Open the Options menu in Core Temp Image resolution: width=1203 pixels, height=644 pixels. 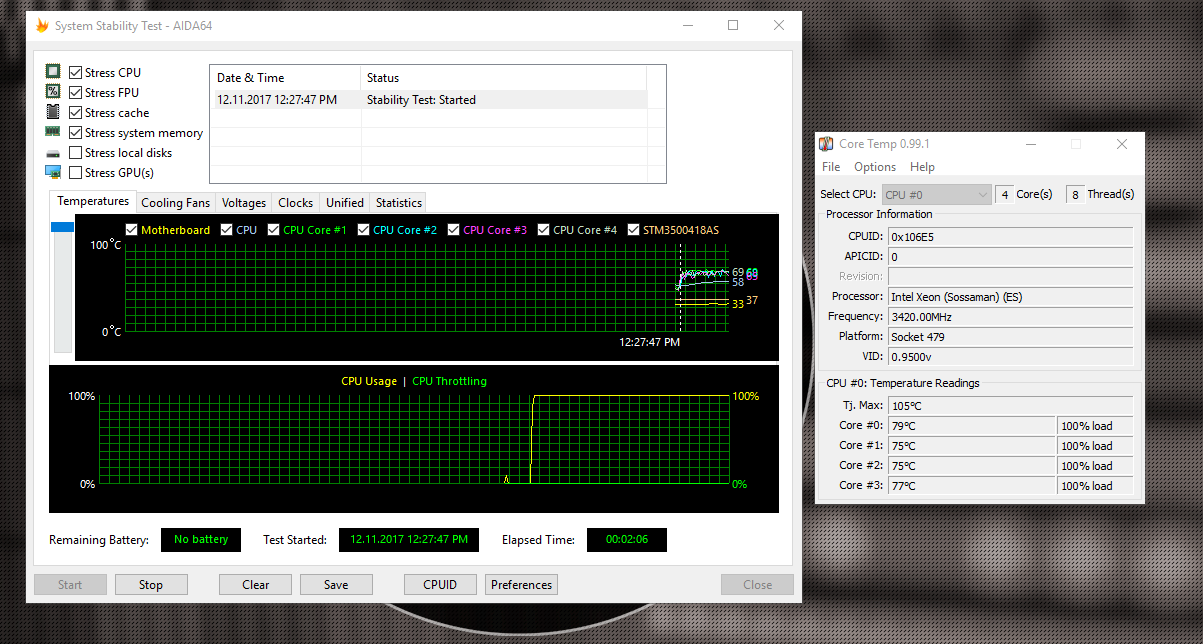(875, 167)
